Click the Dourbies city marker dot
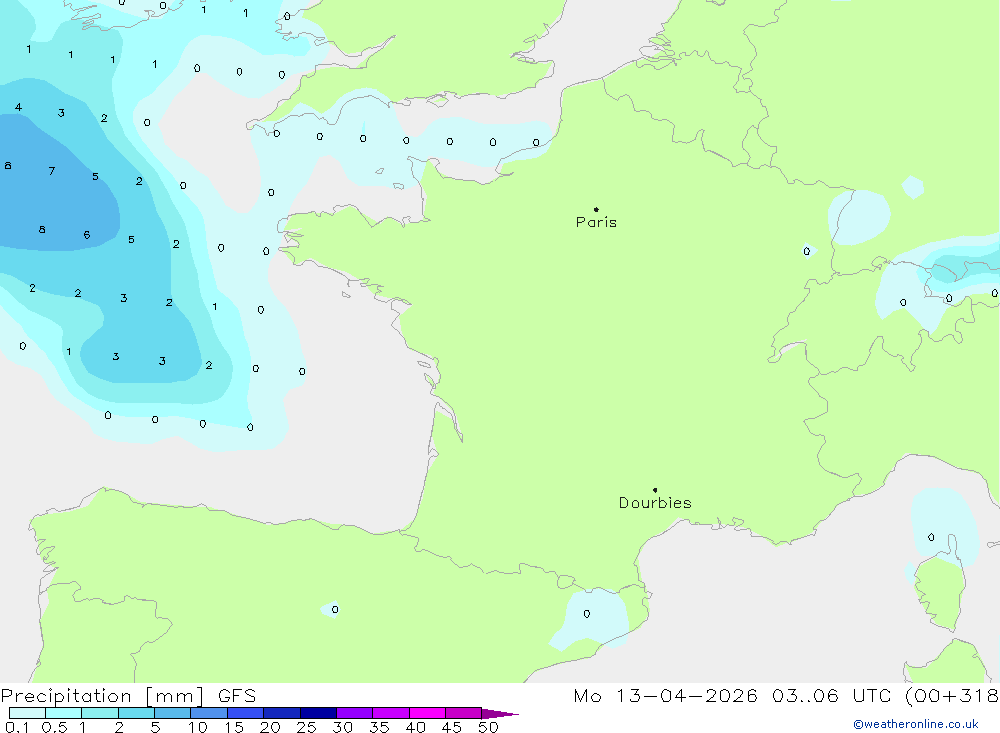This screenshot has height=733, width=1000. pyautogui.click(x=655, y=490)
